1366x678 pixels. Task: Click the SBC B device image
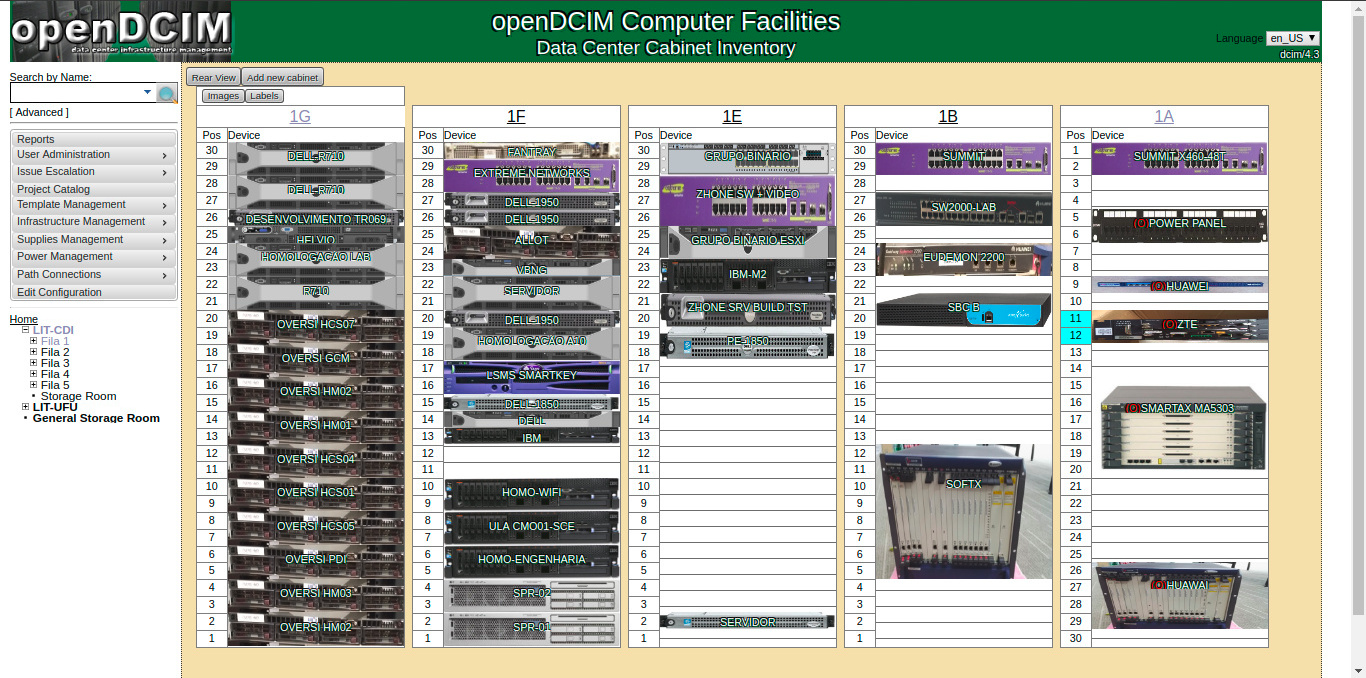[x=963, y=308]
